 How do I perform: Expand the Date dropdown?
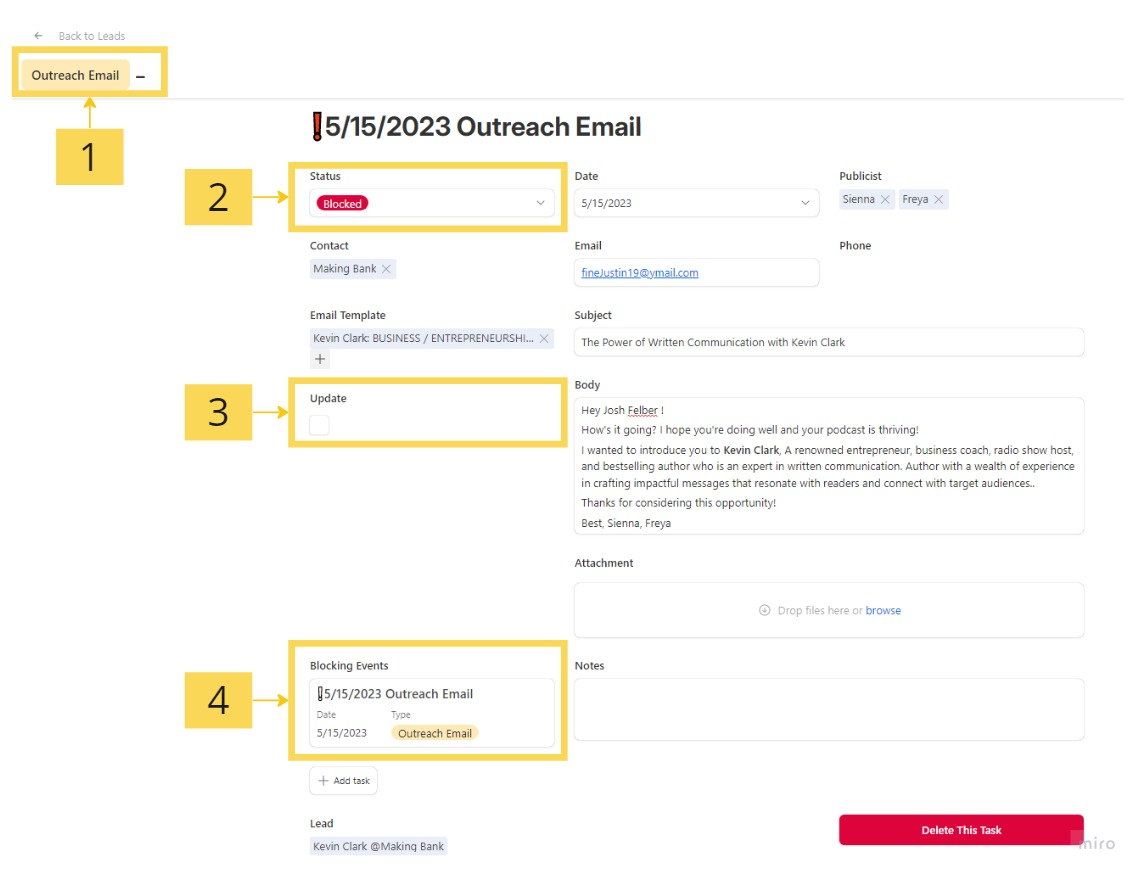click(805, 203)
